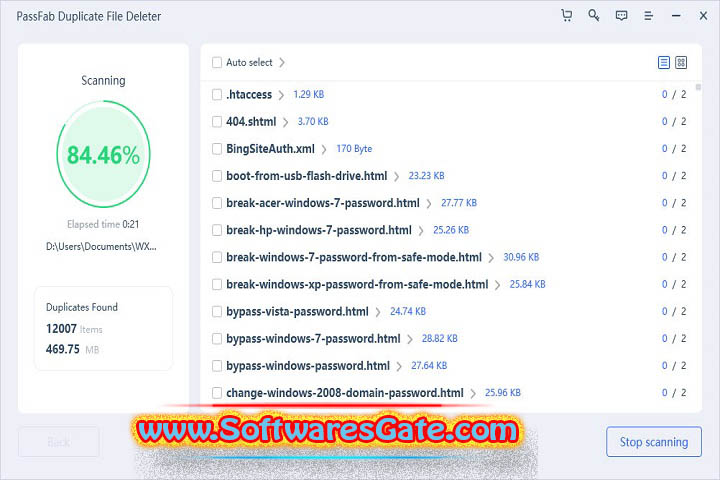The width and height of the screenshot is (720, 480).
Task: Select break-acer-windows-7-password.html file name
Action: click(x=323, y=203)
